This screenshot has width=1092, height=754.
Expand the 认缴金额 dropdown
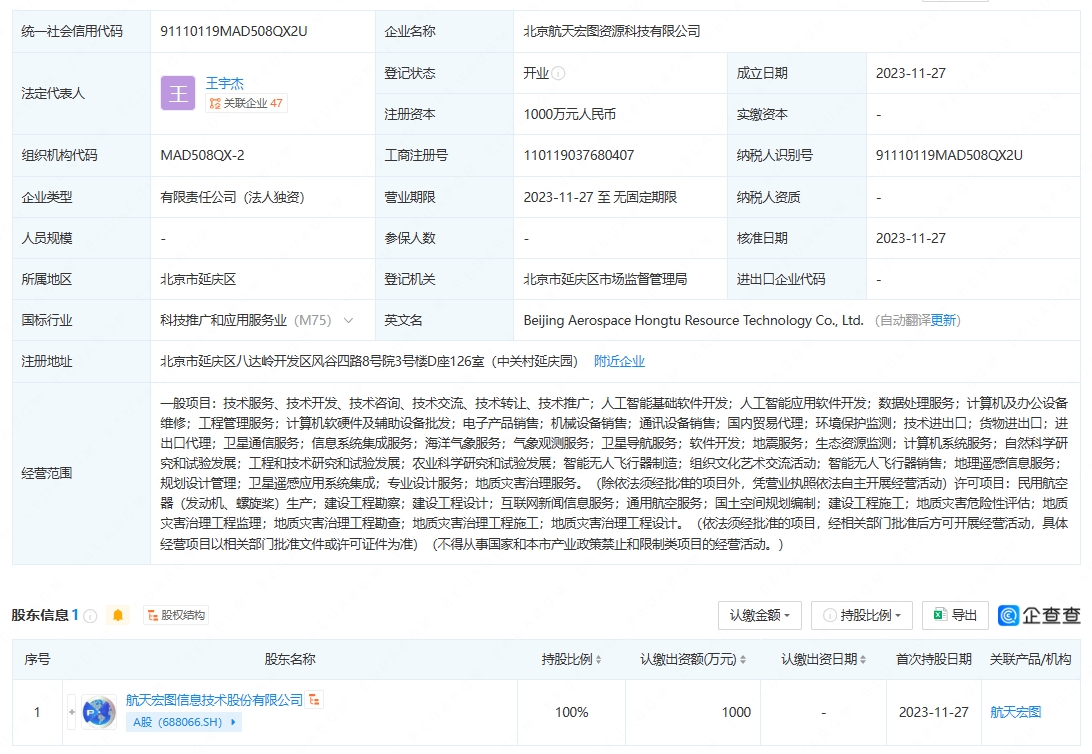761,615
